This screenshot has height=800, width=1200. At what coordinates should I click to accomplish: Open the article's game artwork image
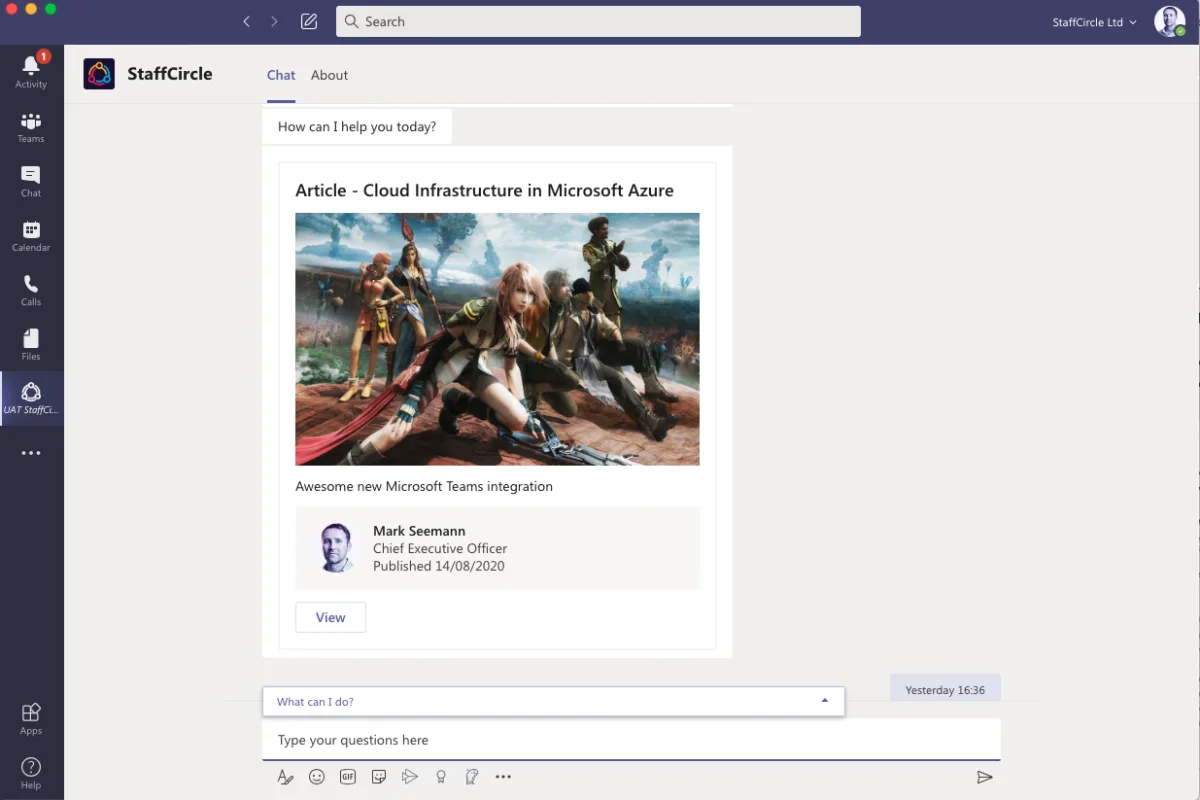497,339
